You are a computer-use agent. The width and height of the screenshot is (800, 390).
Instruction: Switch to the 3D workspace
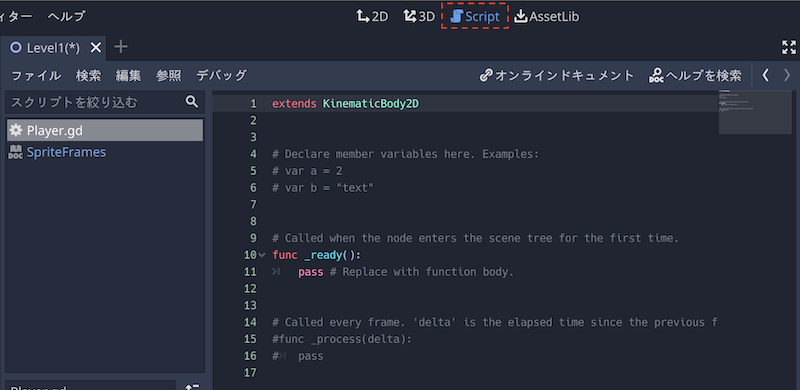click(x=419, y=16)
